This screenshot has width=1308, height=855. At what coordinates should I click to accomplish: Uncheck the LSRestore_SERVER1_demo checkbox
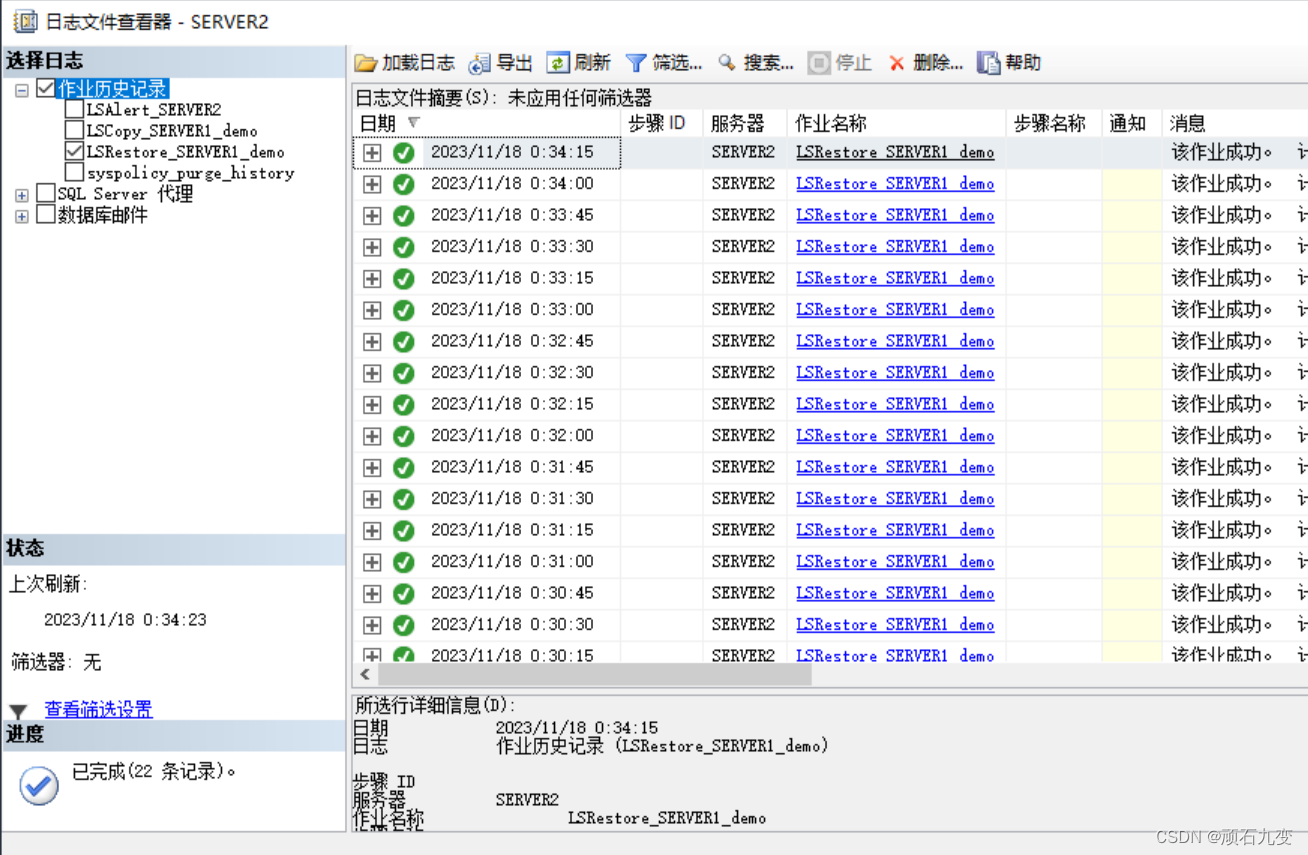click(74, 151)
